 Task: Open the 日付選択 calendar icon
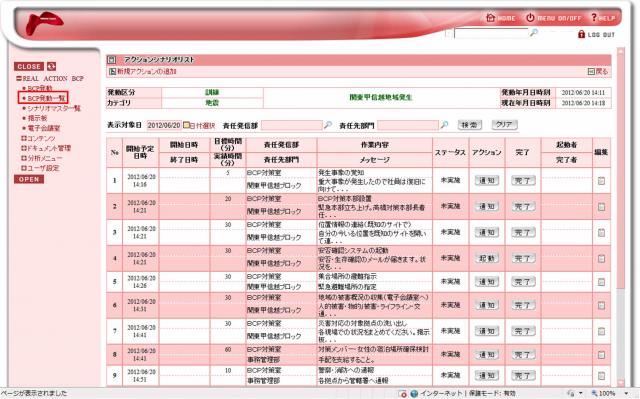point(186,125)
